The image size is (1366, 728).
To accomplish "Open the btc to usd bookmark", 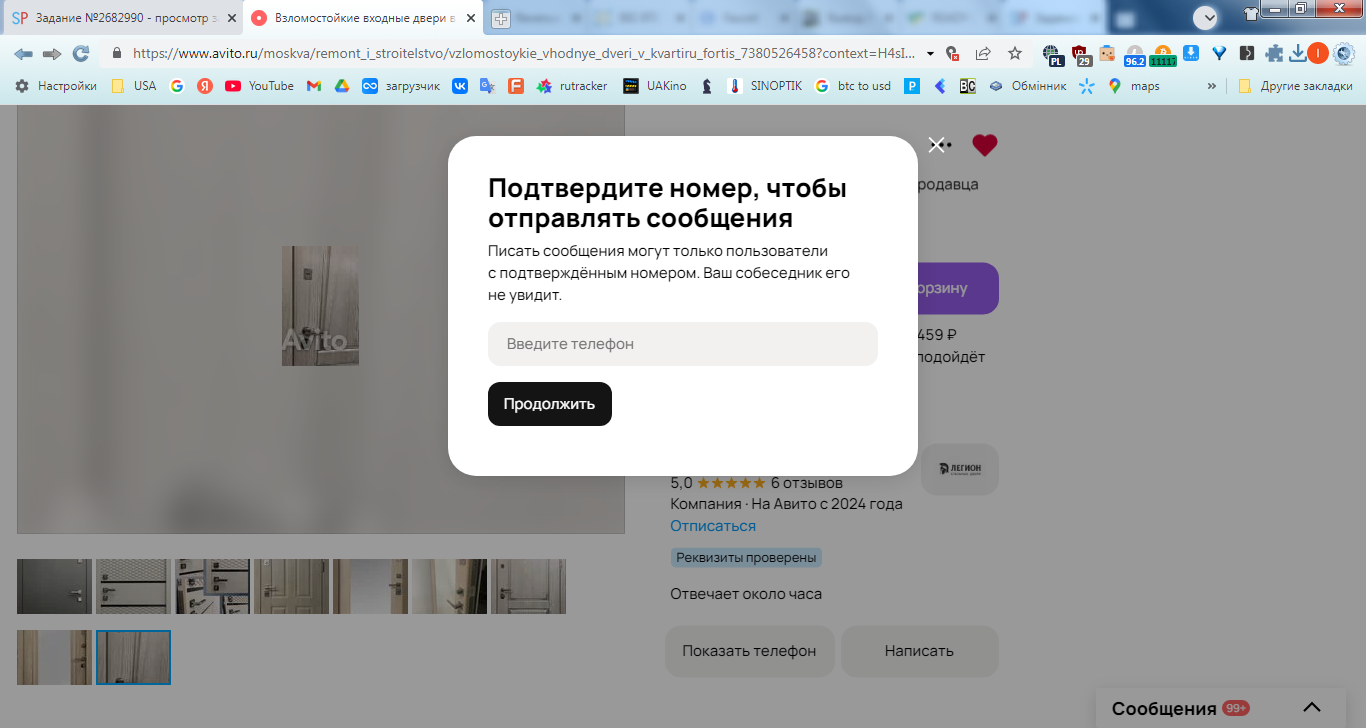I will pos(853,86).
